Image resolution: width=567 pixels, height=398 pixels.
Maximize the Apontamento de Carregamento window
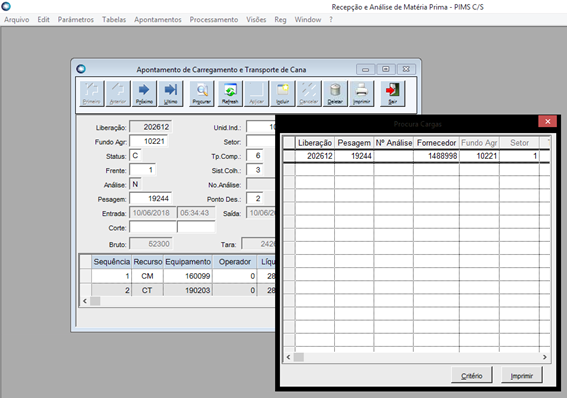(x=386, y=69)
